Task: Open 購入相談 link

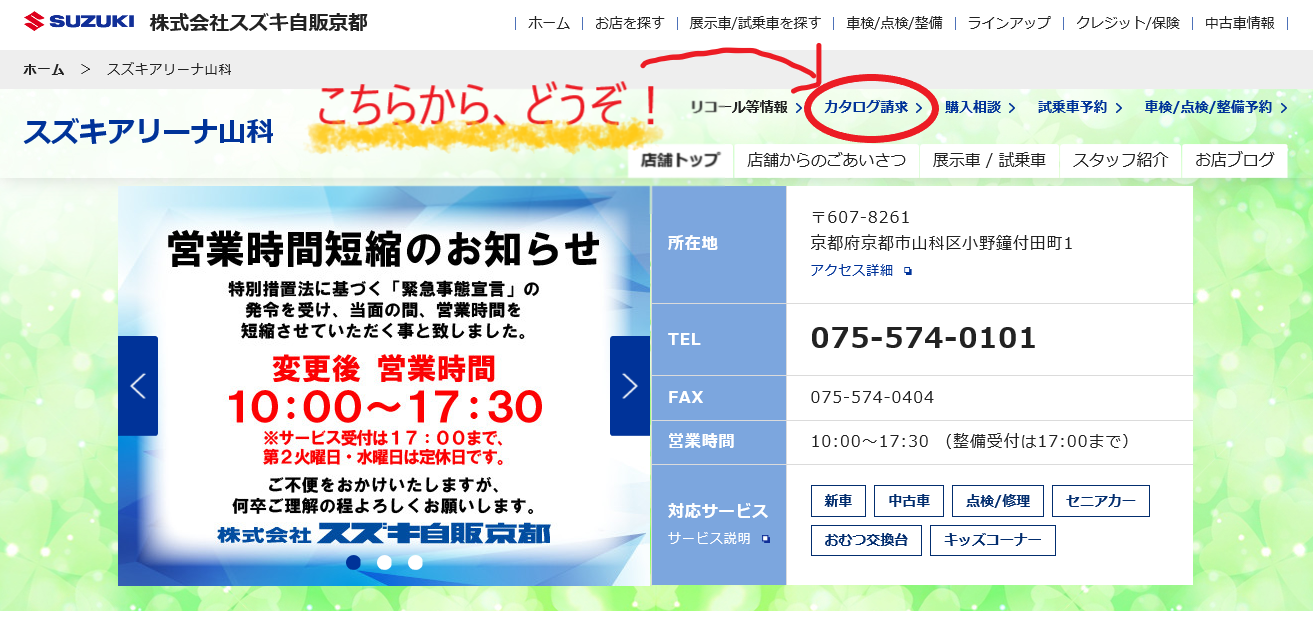Action: pyautogui.click(x=980, y=107)
